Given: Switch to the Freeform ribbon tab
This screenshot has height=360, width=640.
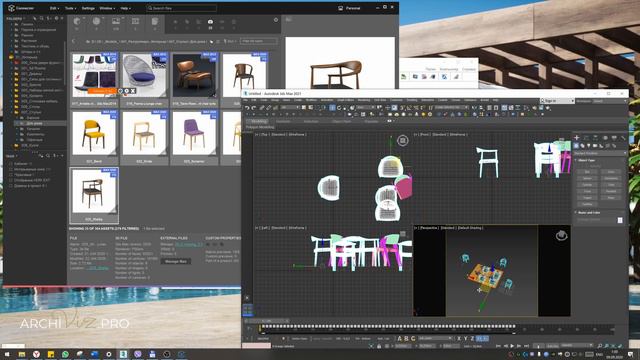Looking at the screenshot, I should coord(283,121).
